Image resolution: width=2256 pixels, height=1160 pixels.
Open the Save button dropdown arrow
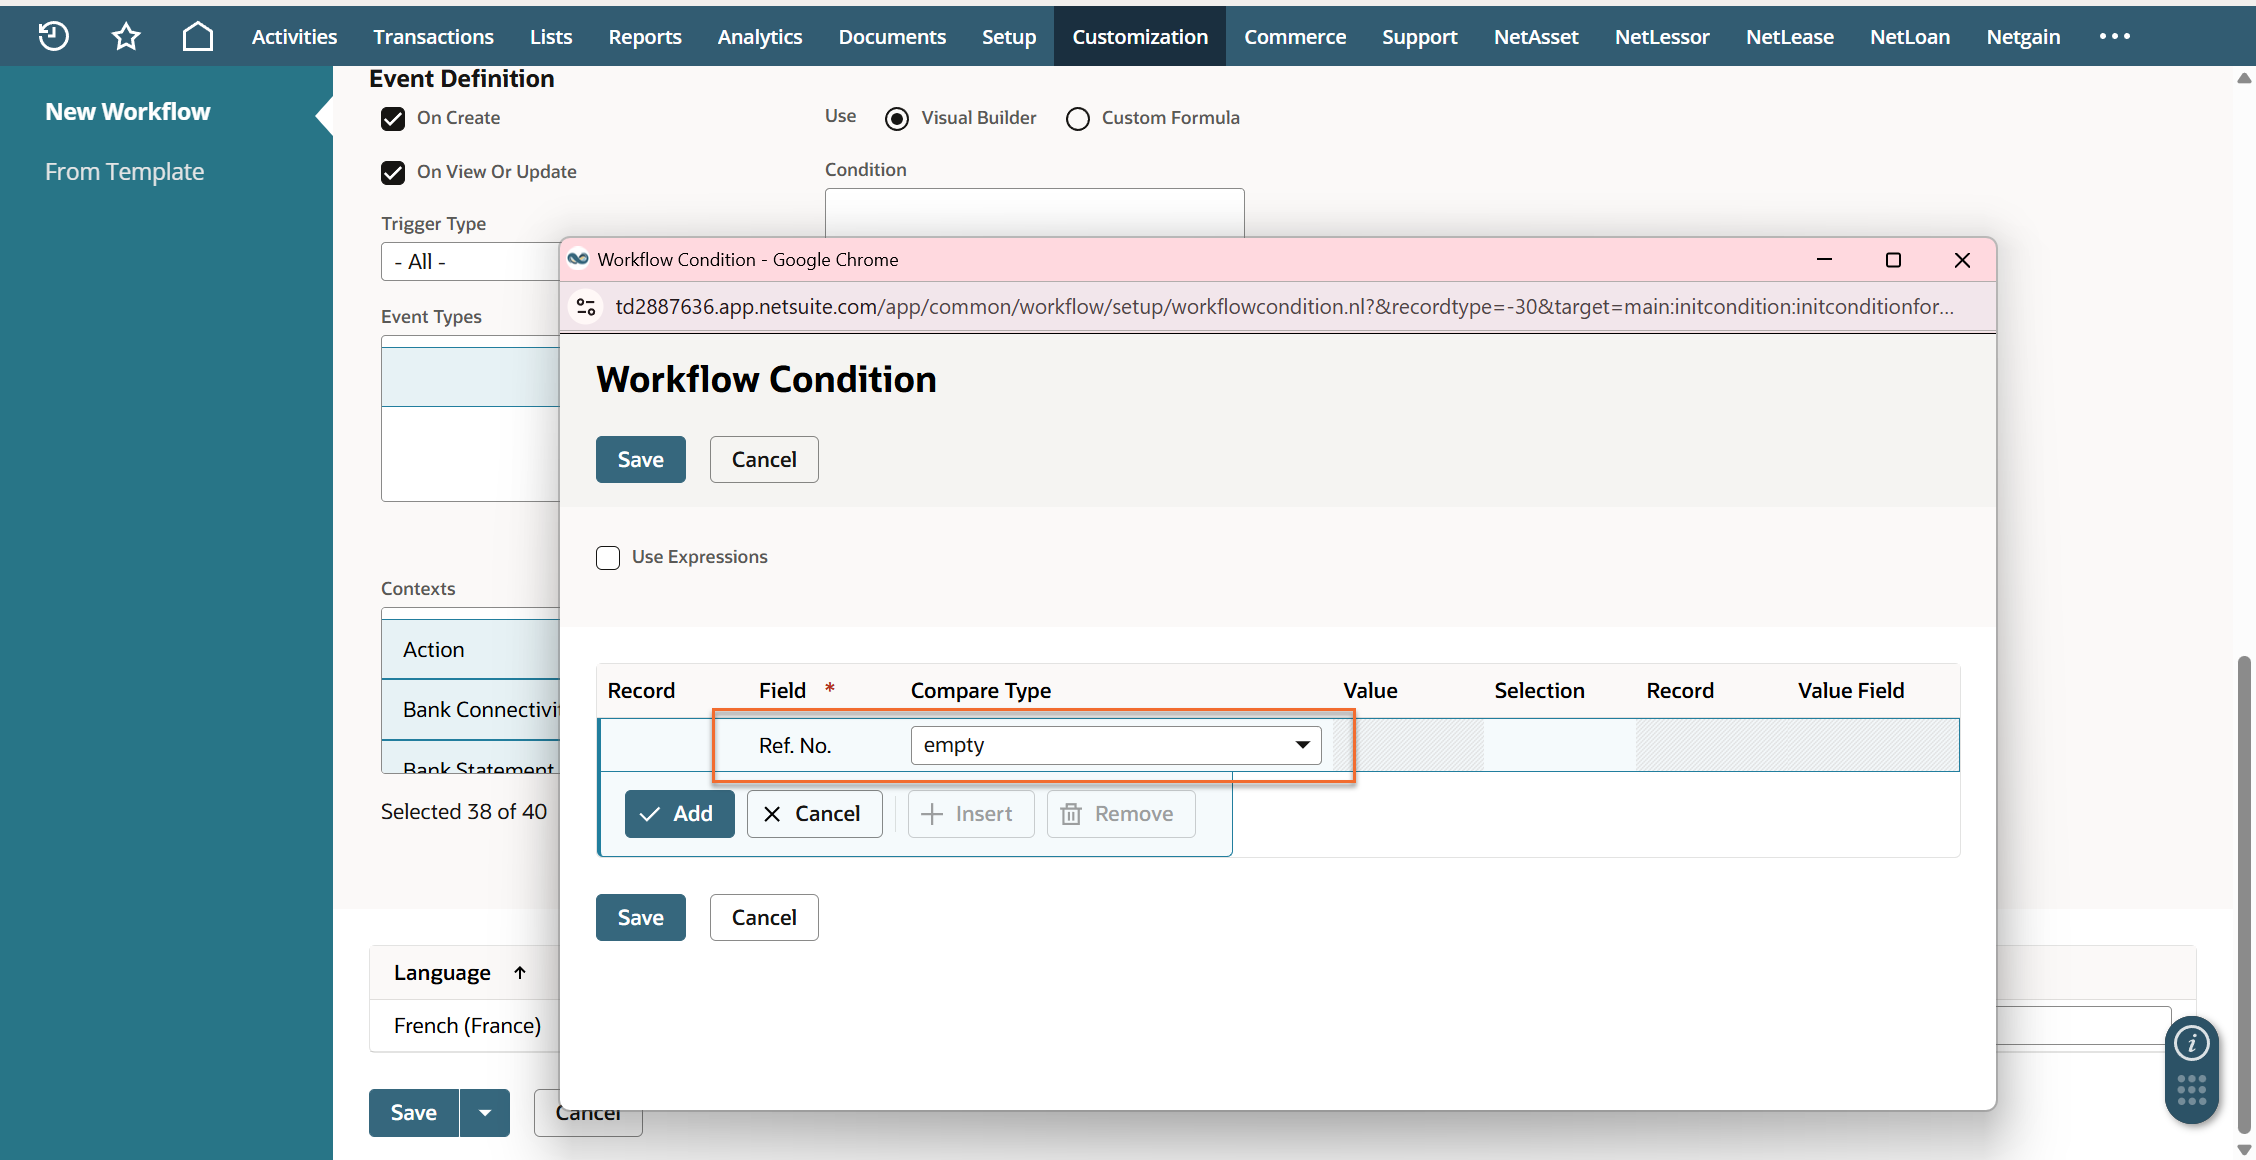pyautogui.click(x=485, y=1113)
